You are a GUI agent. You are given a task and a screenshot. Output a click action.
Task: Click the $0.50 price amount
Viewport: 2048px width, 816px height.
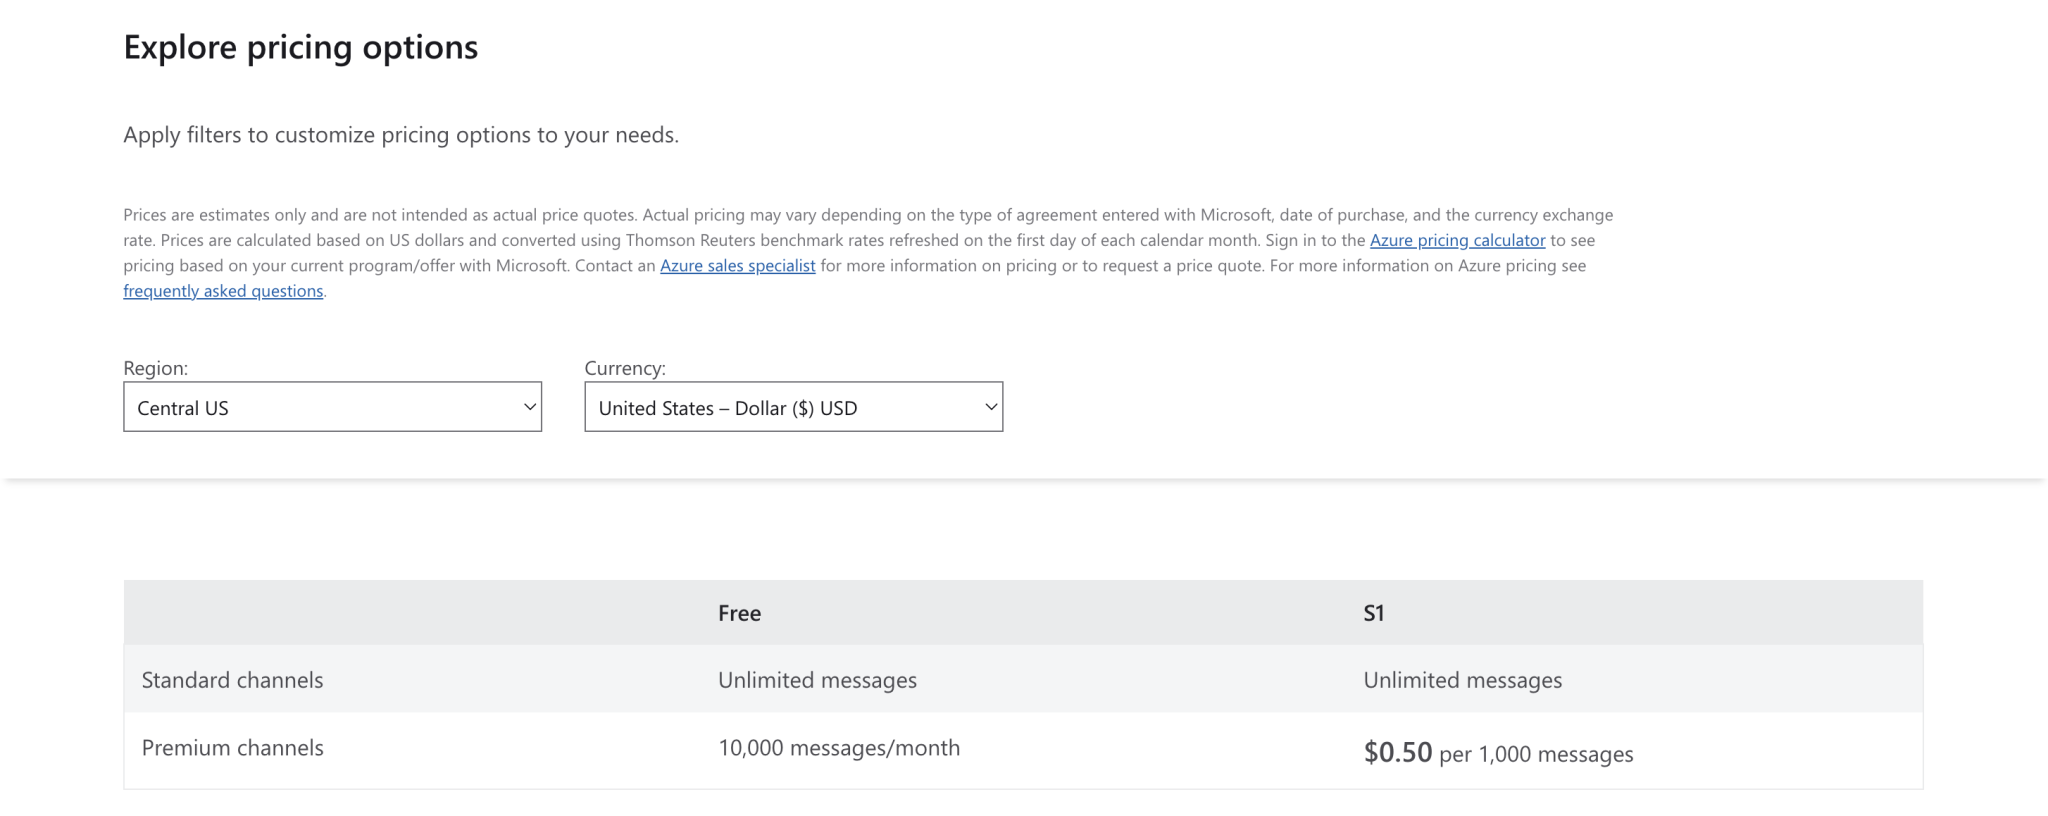tap(1397, 752)
